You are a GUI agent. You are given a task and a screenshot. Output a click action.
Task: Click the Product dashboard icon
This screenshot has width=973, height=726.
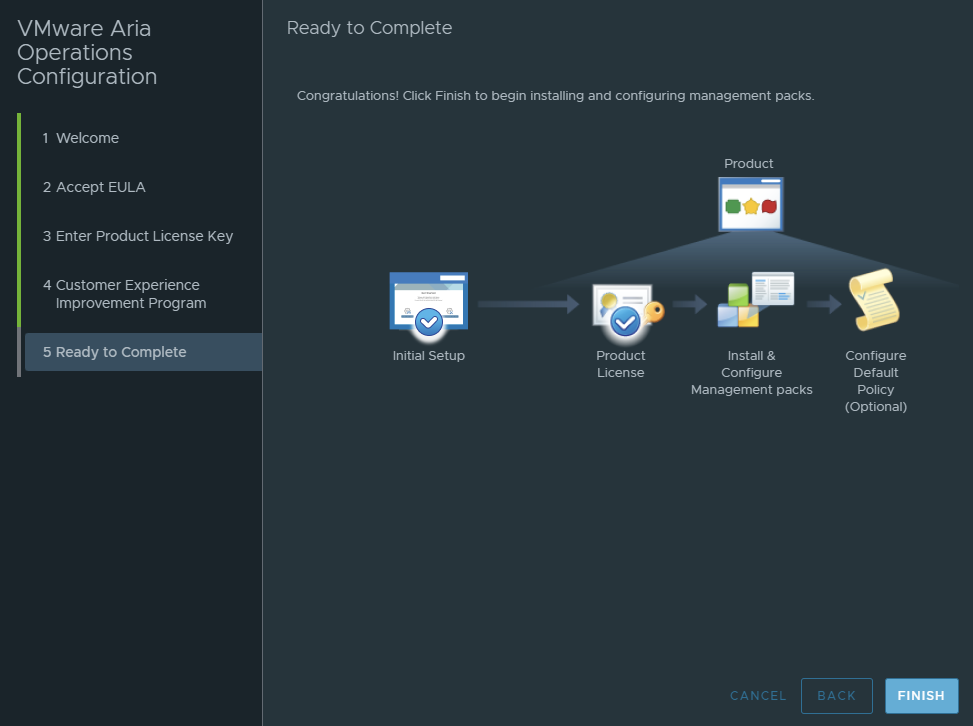[751, 204]
